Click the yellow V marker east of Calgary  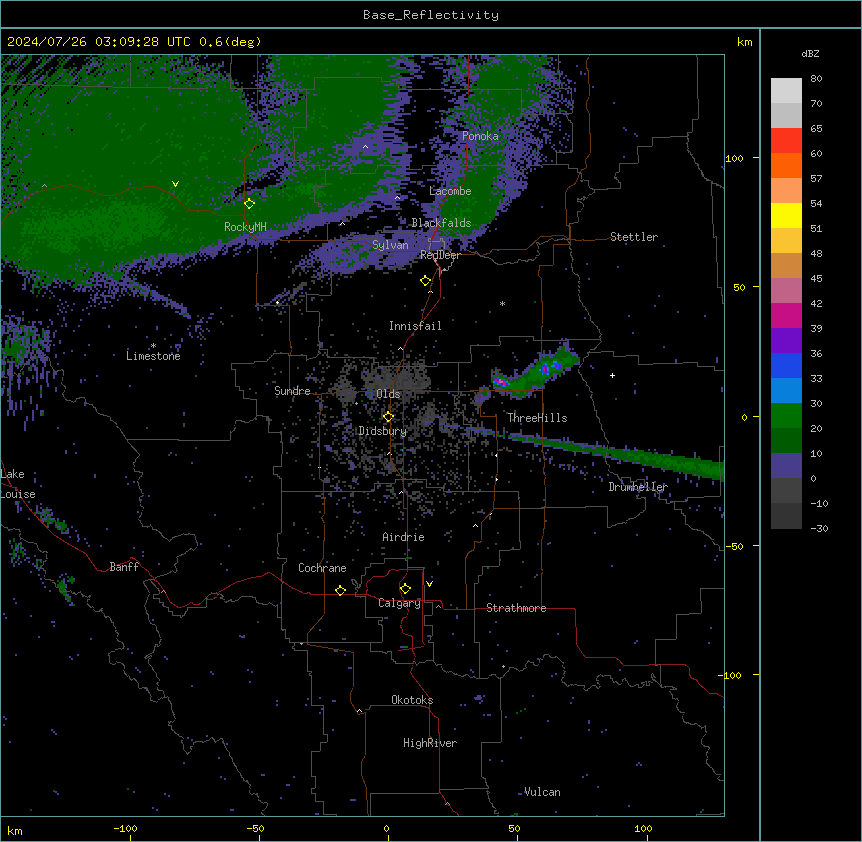click(x=429, y=584)
